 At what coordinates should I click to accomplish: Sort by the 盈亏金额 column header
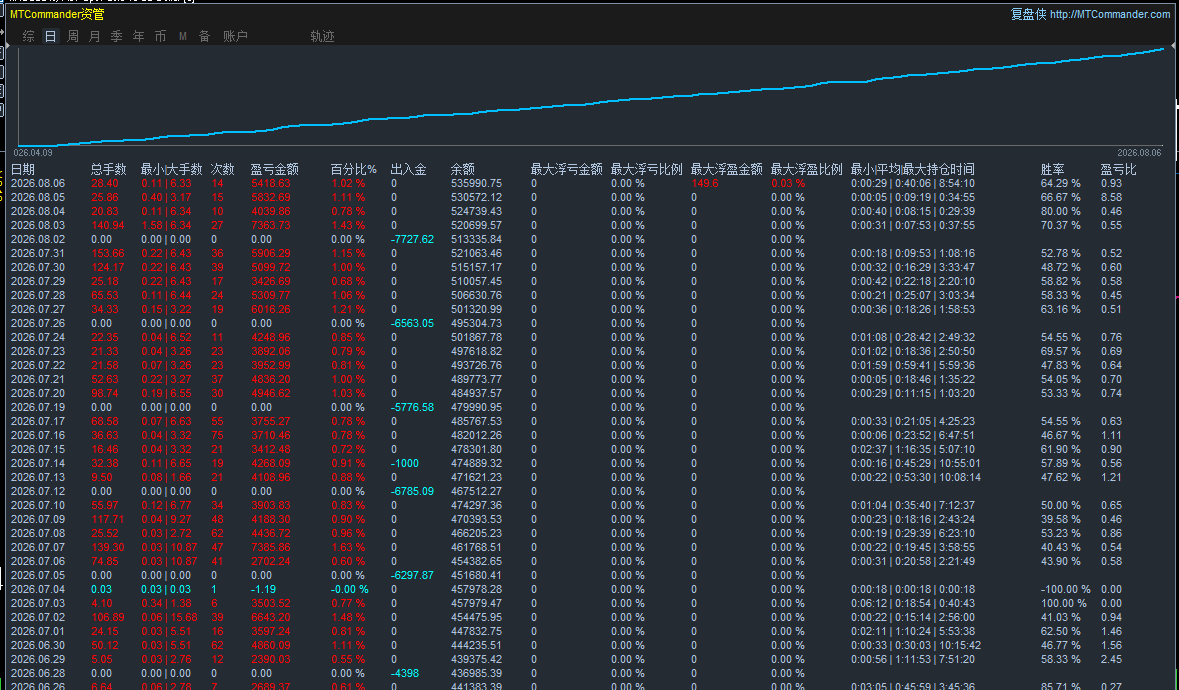(274, 169)
